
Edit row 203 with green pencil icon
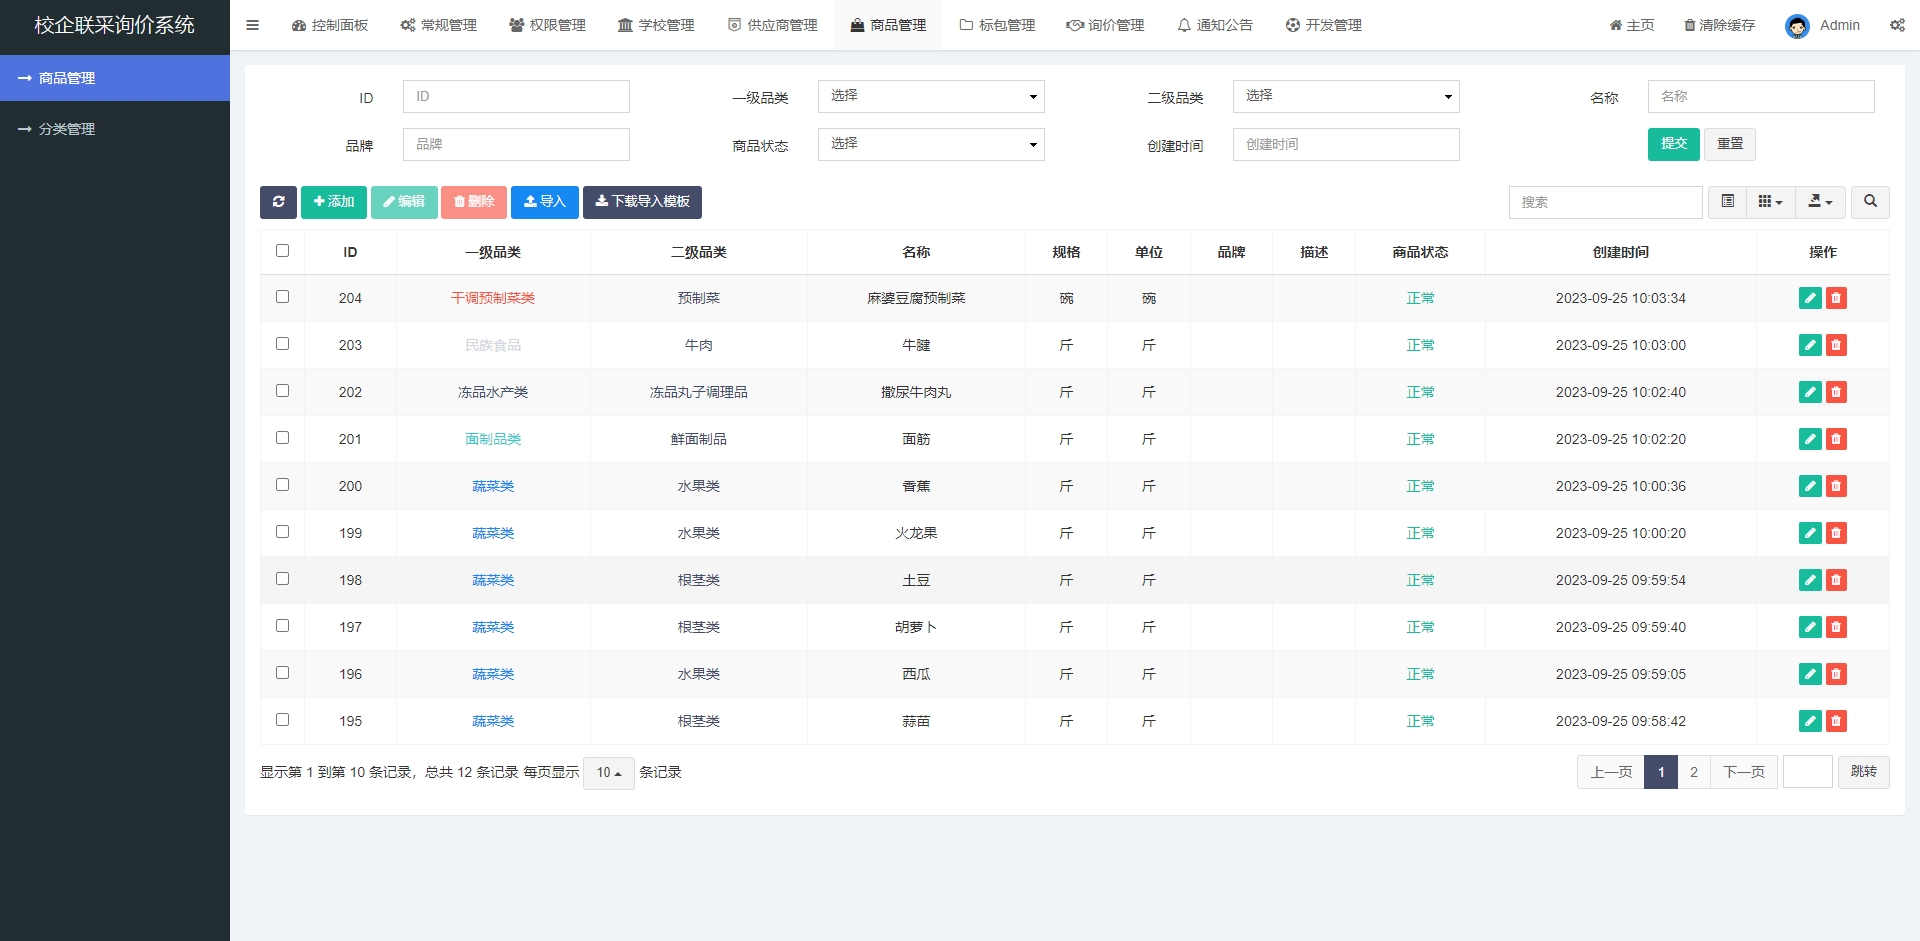1810,345
